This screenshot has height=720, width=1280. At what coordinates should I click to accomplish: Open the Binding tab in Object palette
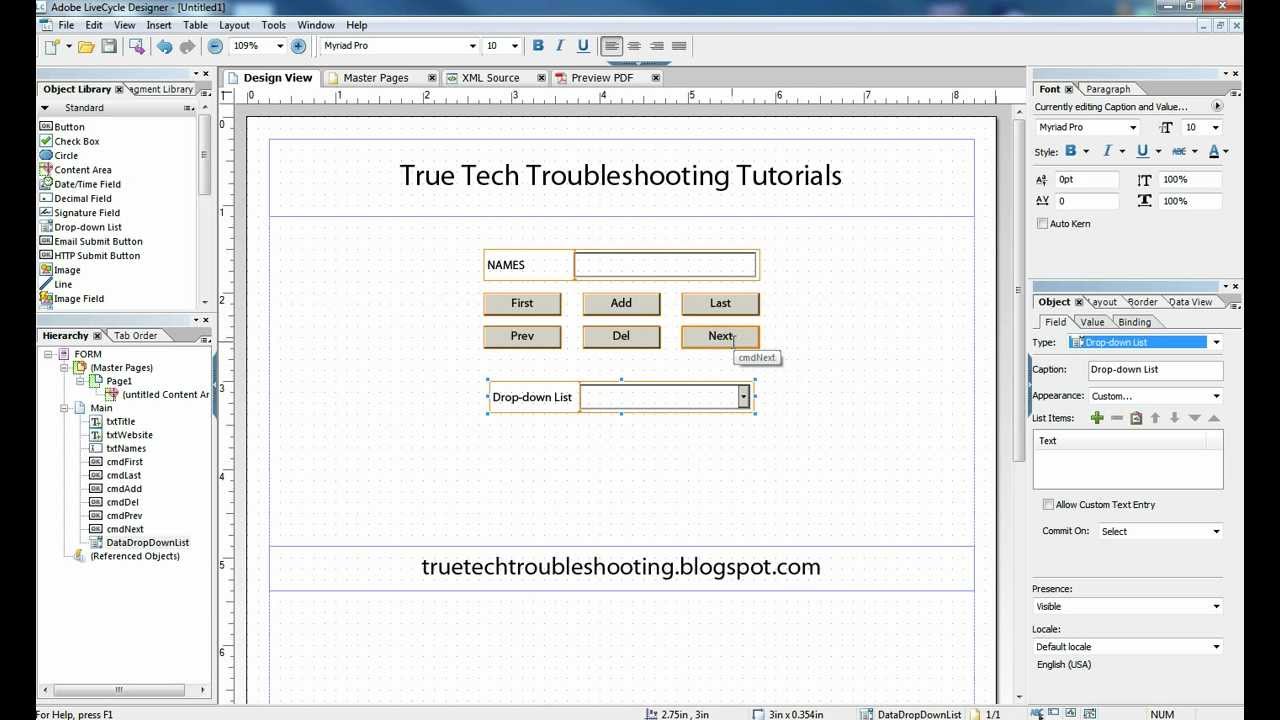click(x=1134, y=322)
